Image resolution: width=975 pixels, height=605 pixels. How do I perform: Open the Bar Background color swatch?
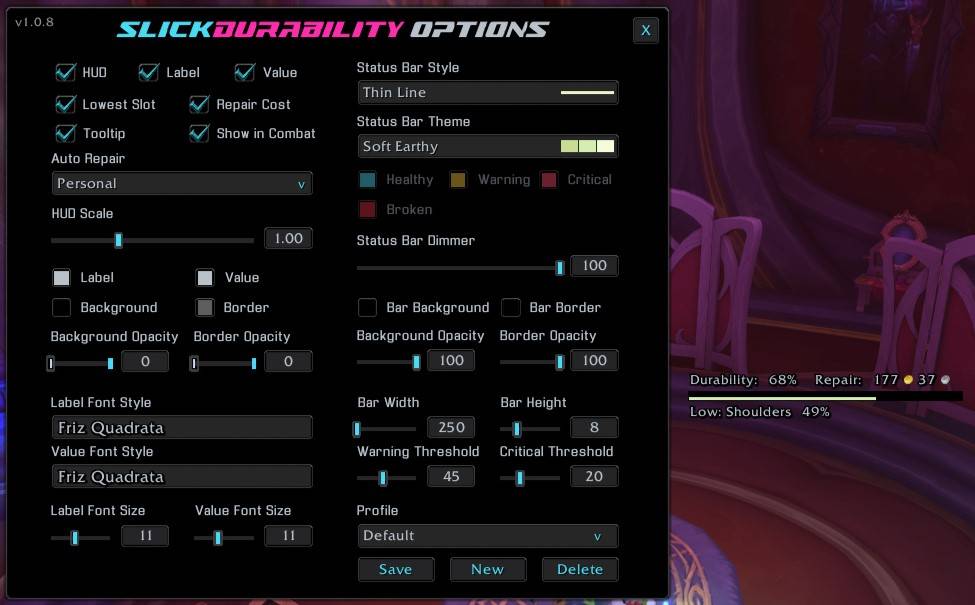pos(367,307)
